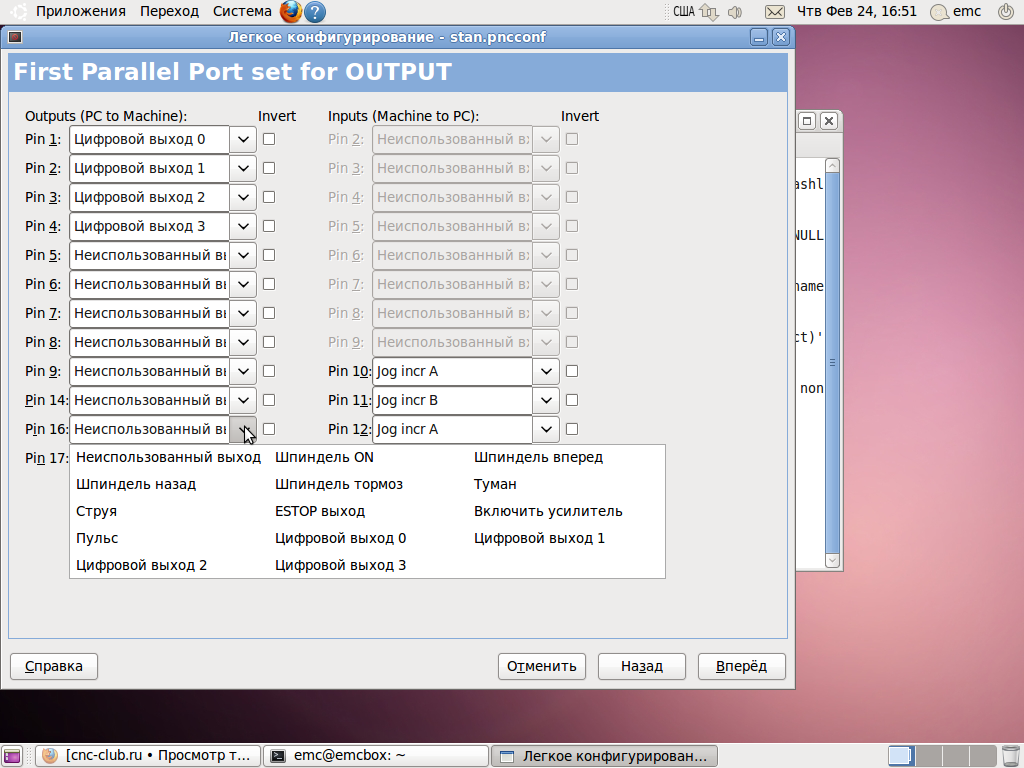The image size is (1024, 768).
Task: Toggle Invert checkbox for output Pin 2
Action: (269, 168)
